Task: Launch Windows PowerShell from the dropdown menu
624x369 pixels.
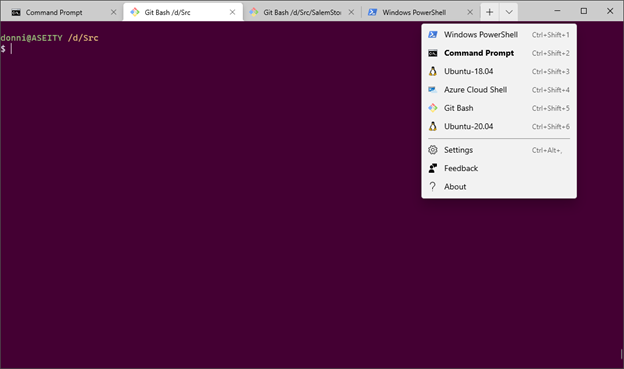Action: click(499, 35)
